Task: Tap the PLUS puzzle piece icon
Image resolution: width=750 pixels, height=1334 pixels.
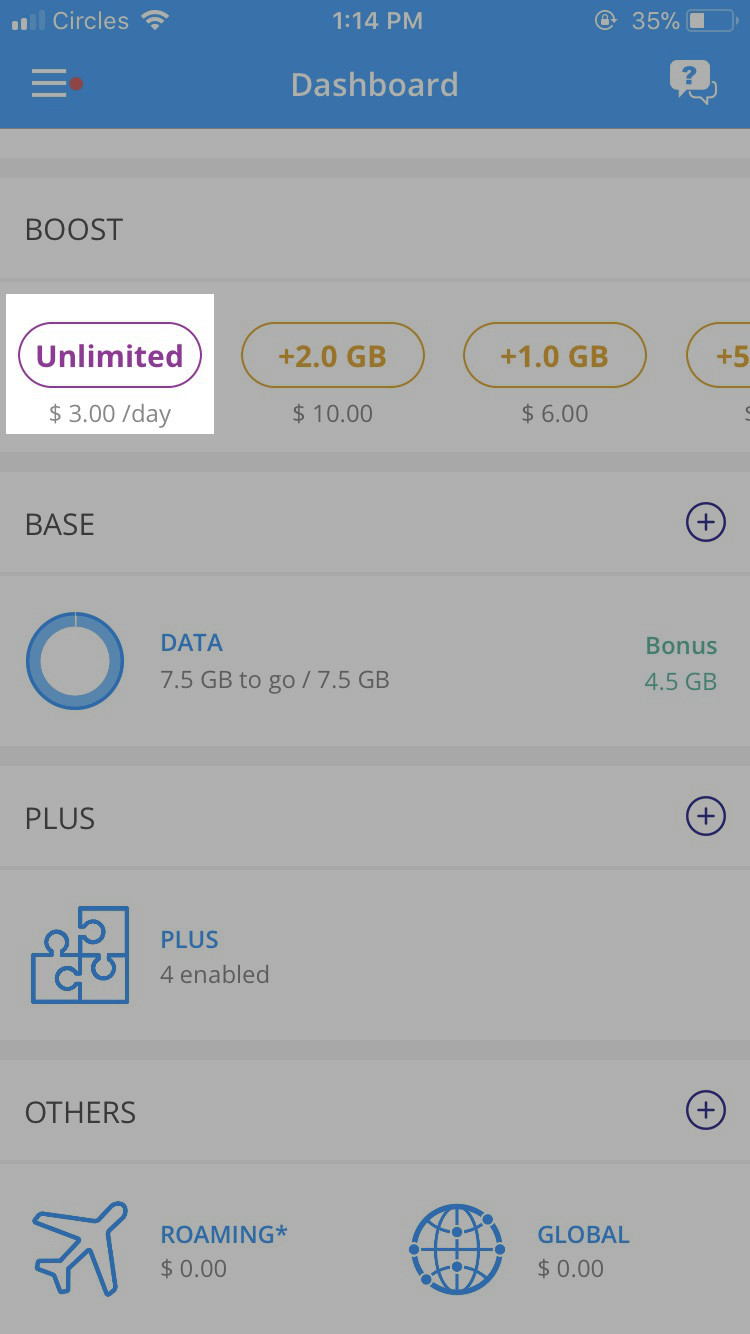Action: (x=80, y=954)
